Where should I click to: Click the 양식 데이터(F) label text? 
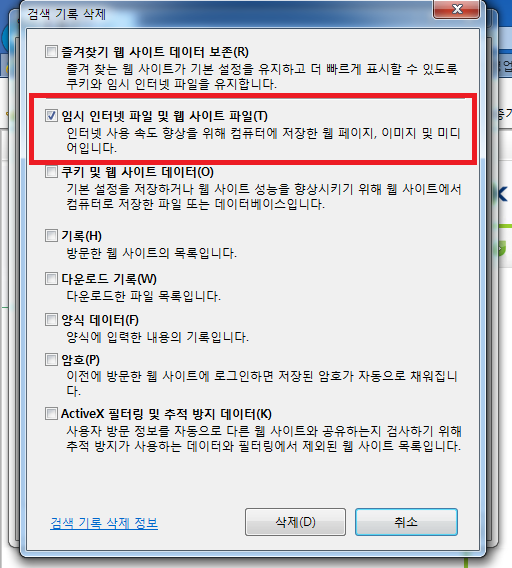pos(100,320)
